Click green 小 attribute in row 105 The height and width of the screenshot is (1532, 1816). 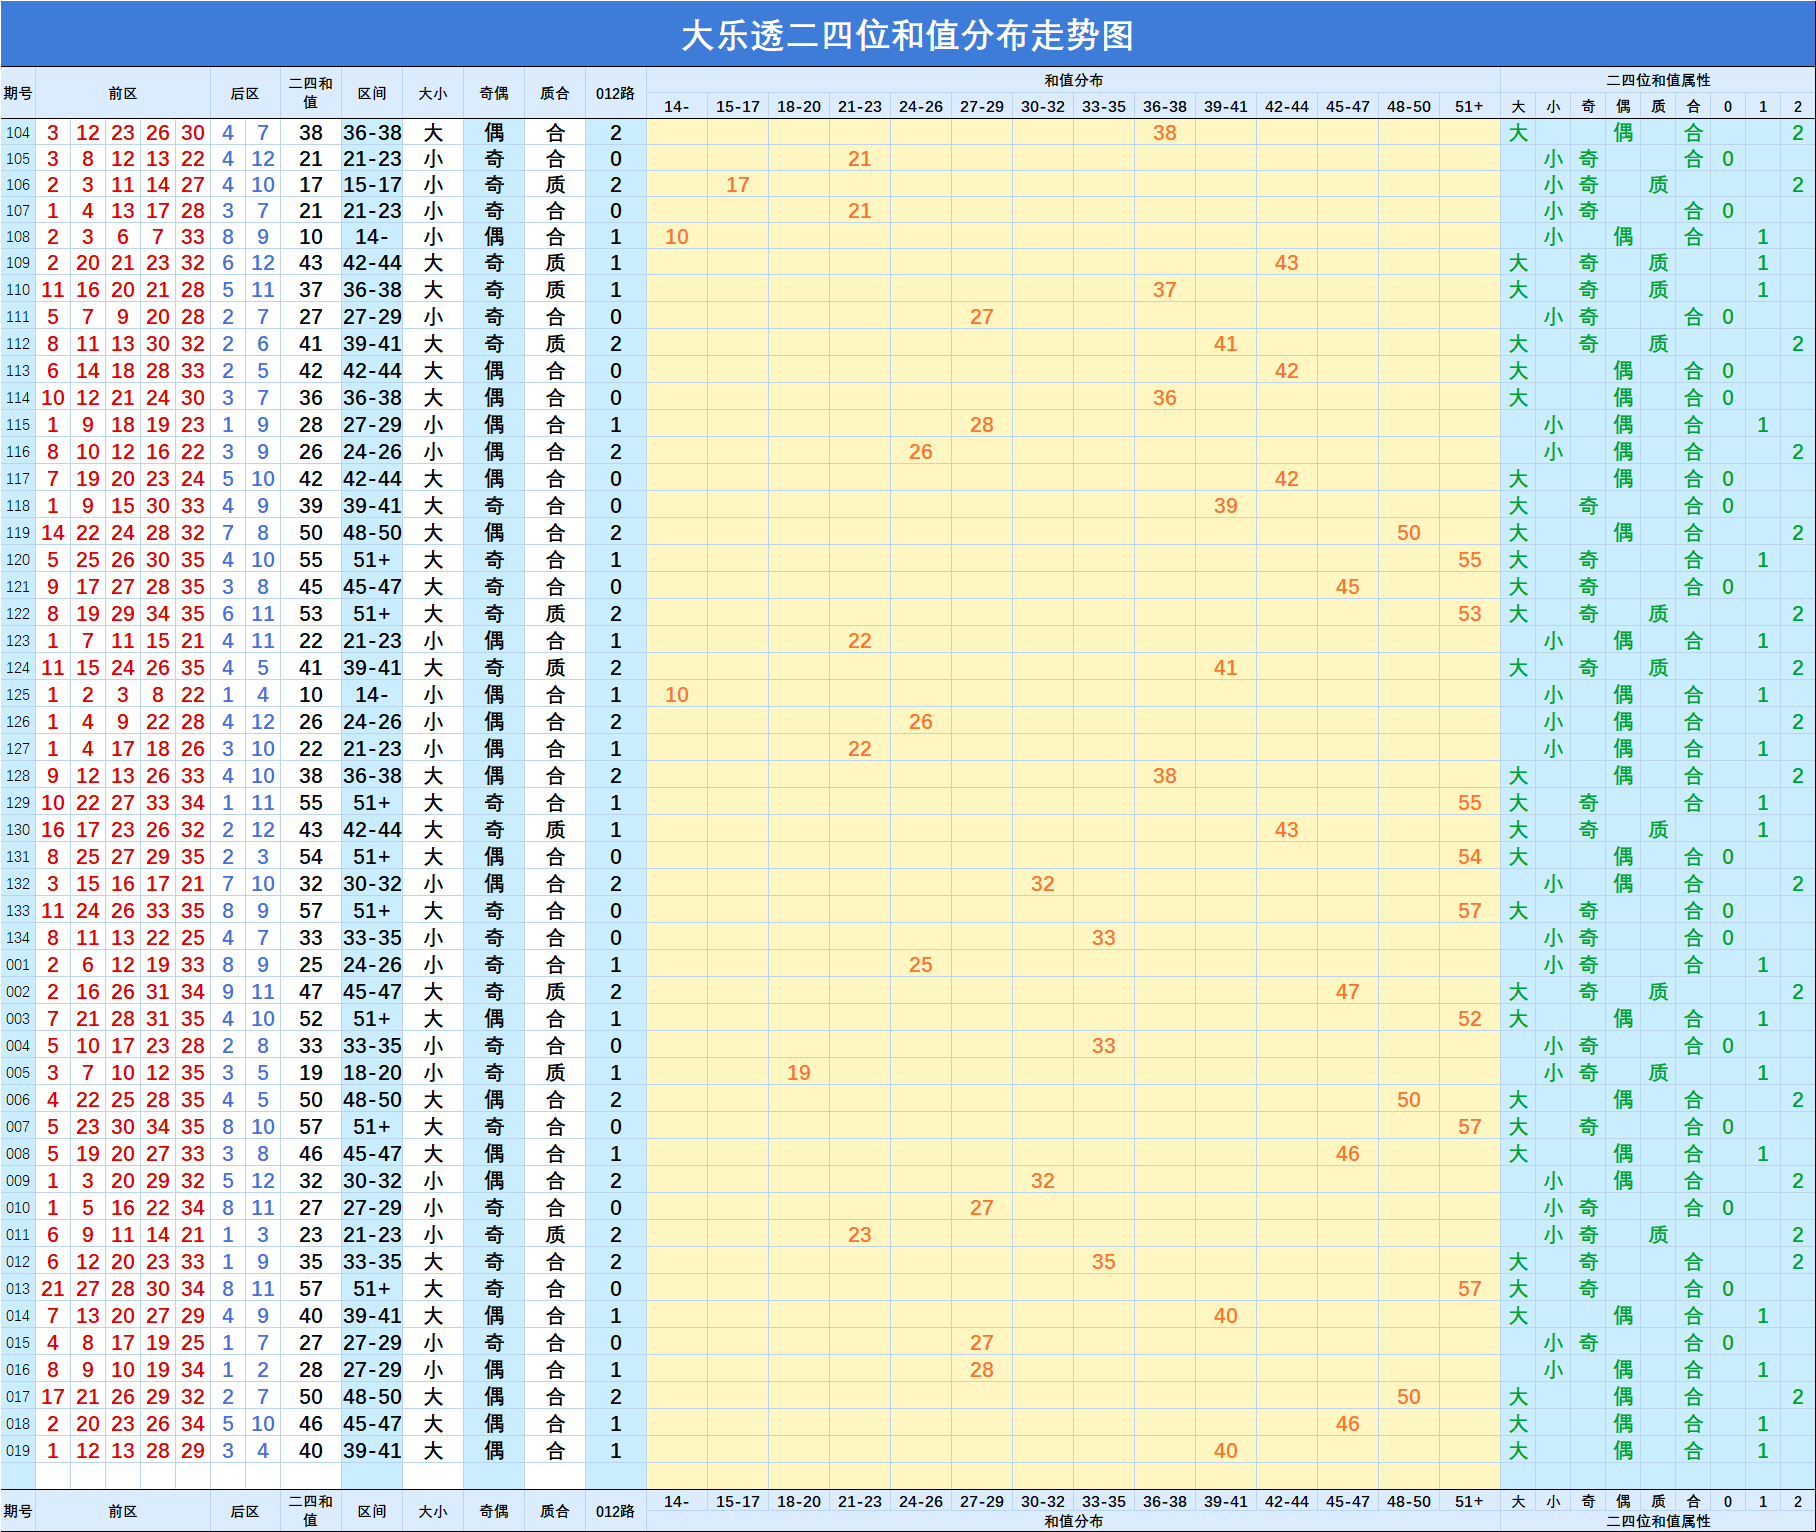coord(1553,159)
